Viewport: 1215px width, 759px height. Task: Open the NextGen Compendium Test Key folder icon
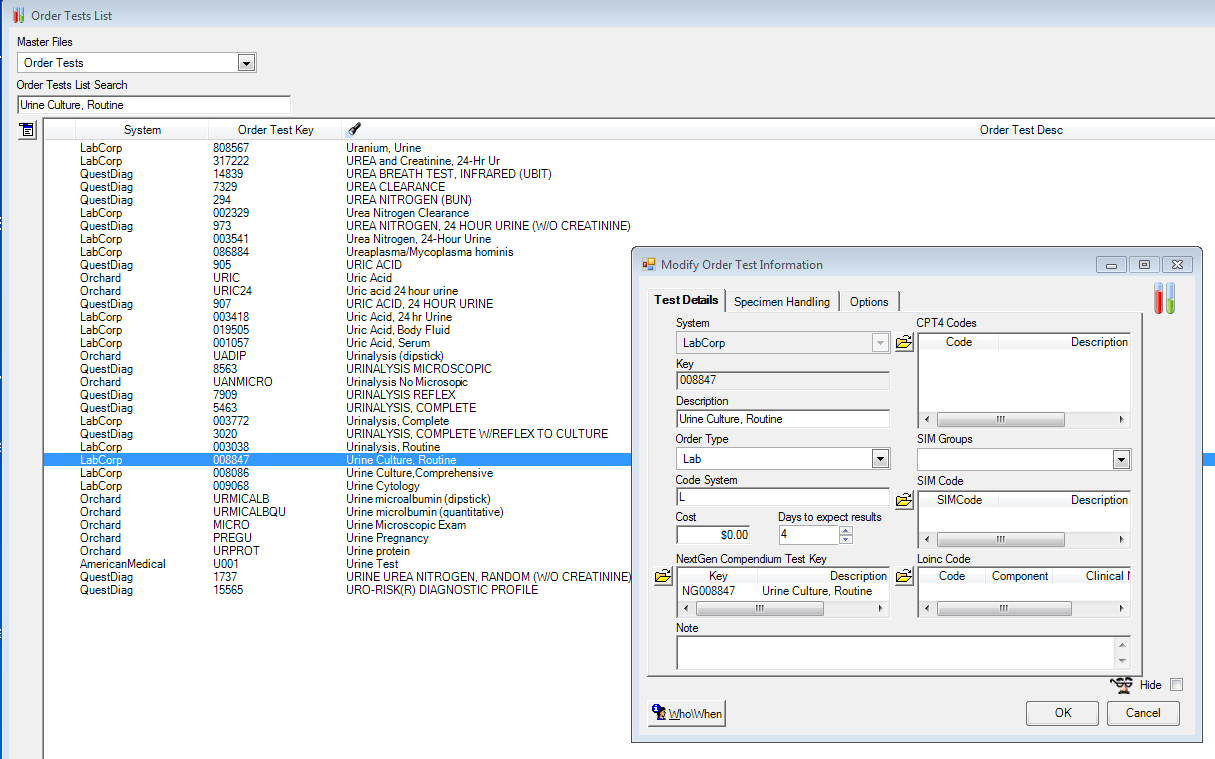663,577
